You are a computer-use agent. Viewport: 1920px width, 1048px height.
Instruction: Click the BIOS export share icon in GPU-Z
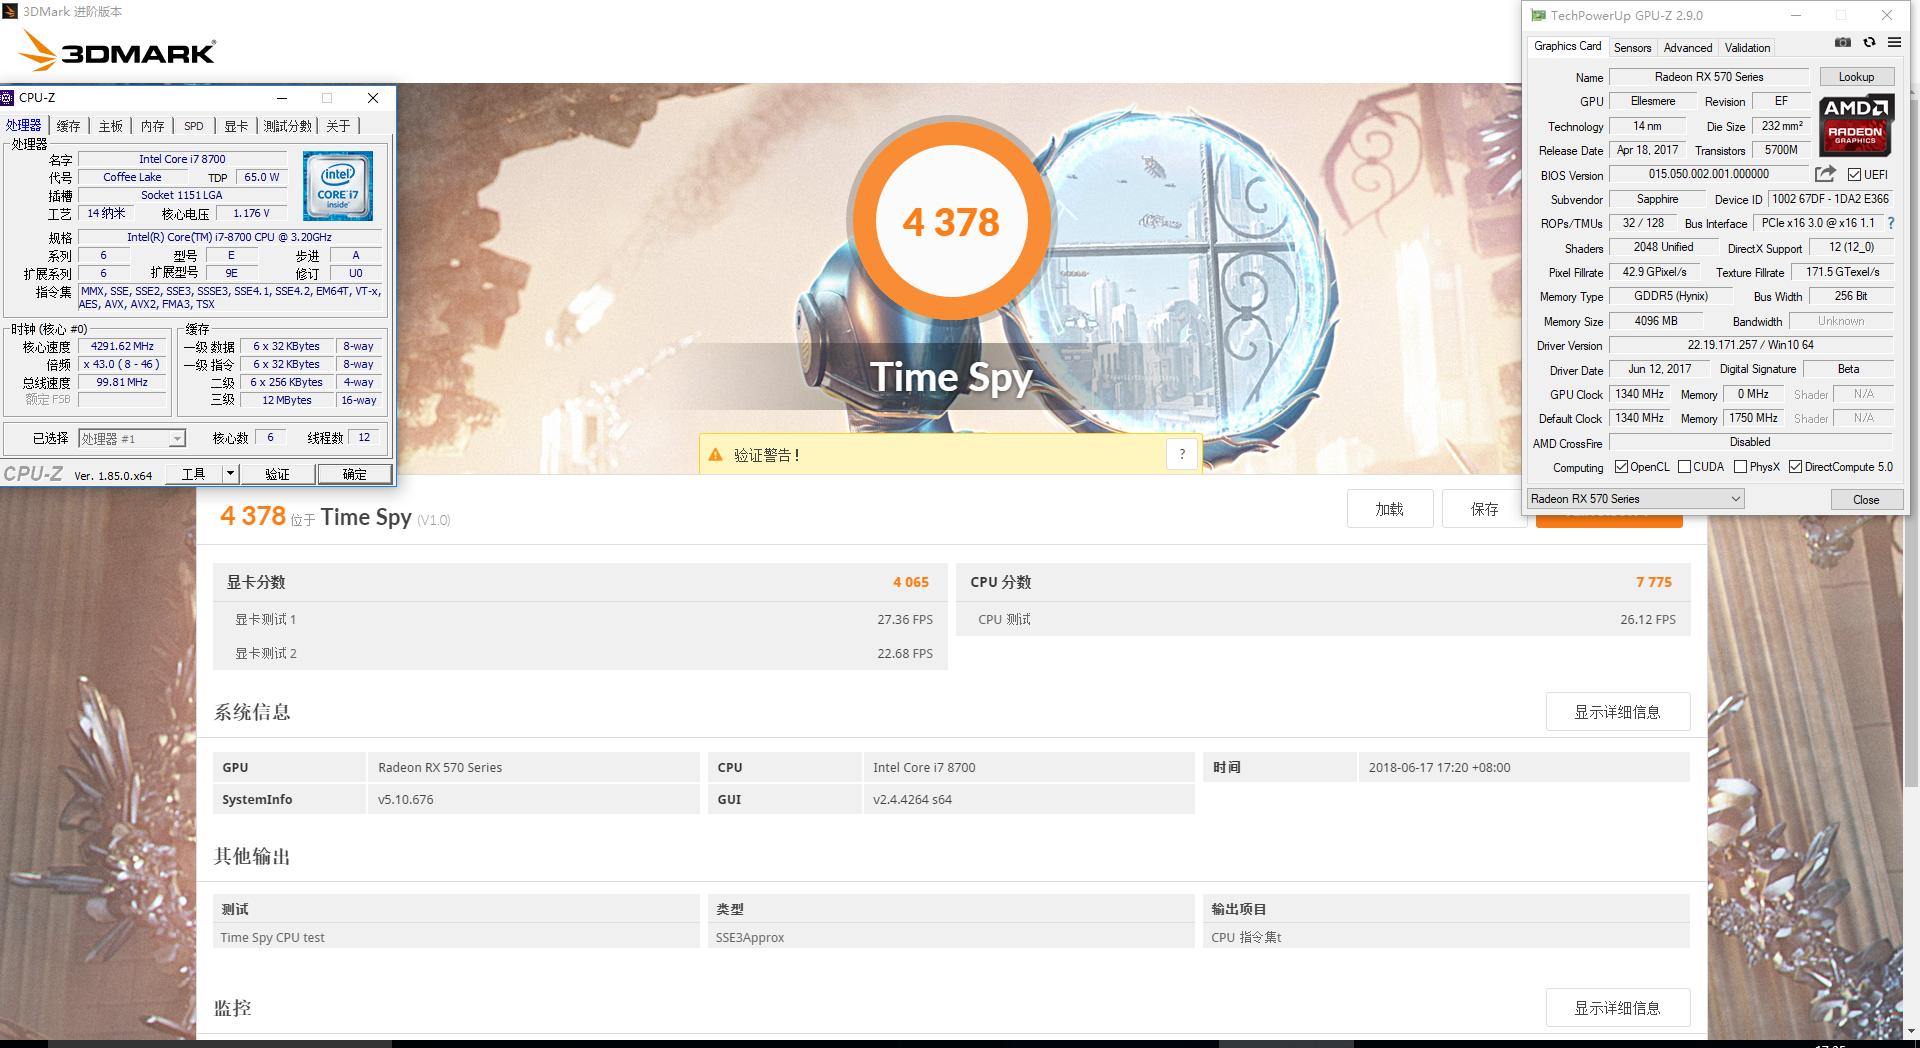click(1825, 174)
